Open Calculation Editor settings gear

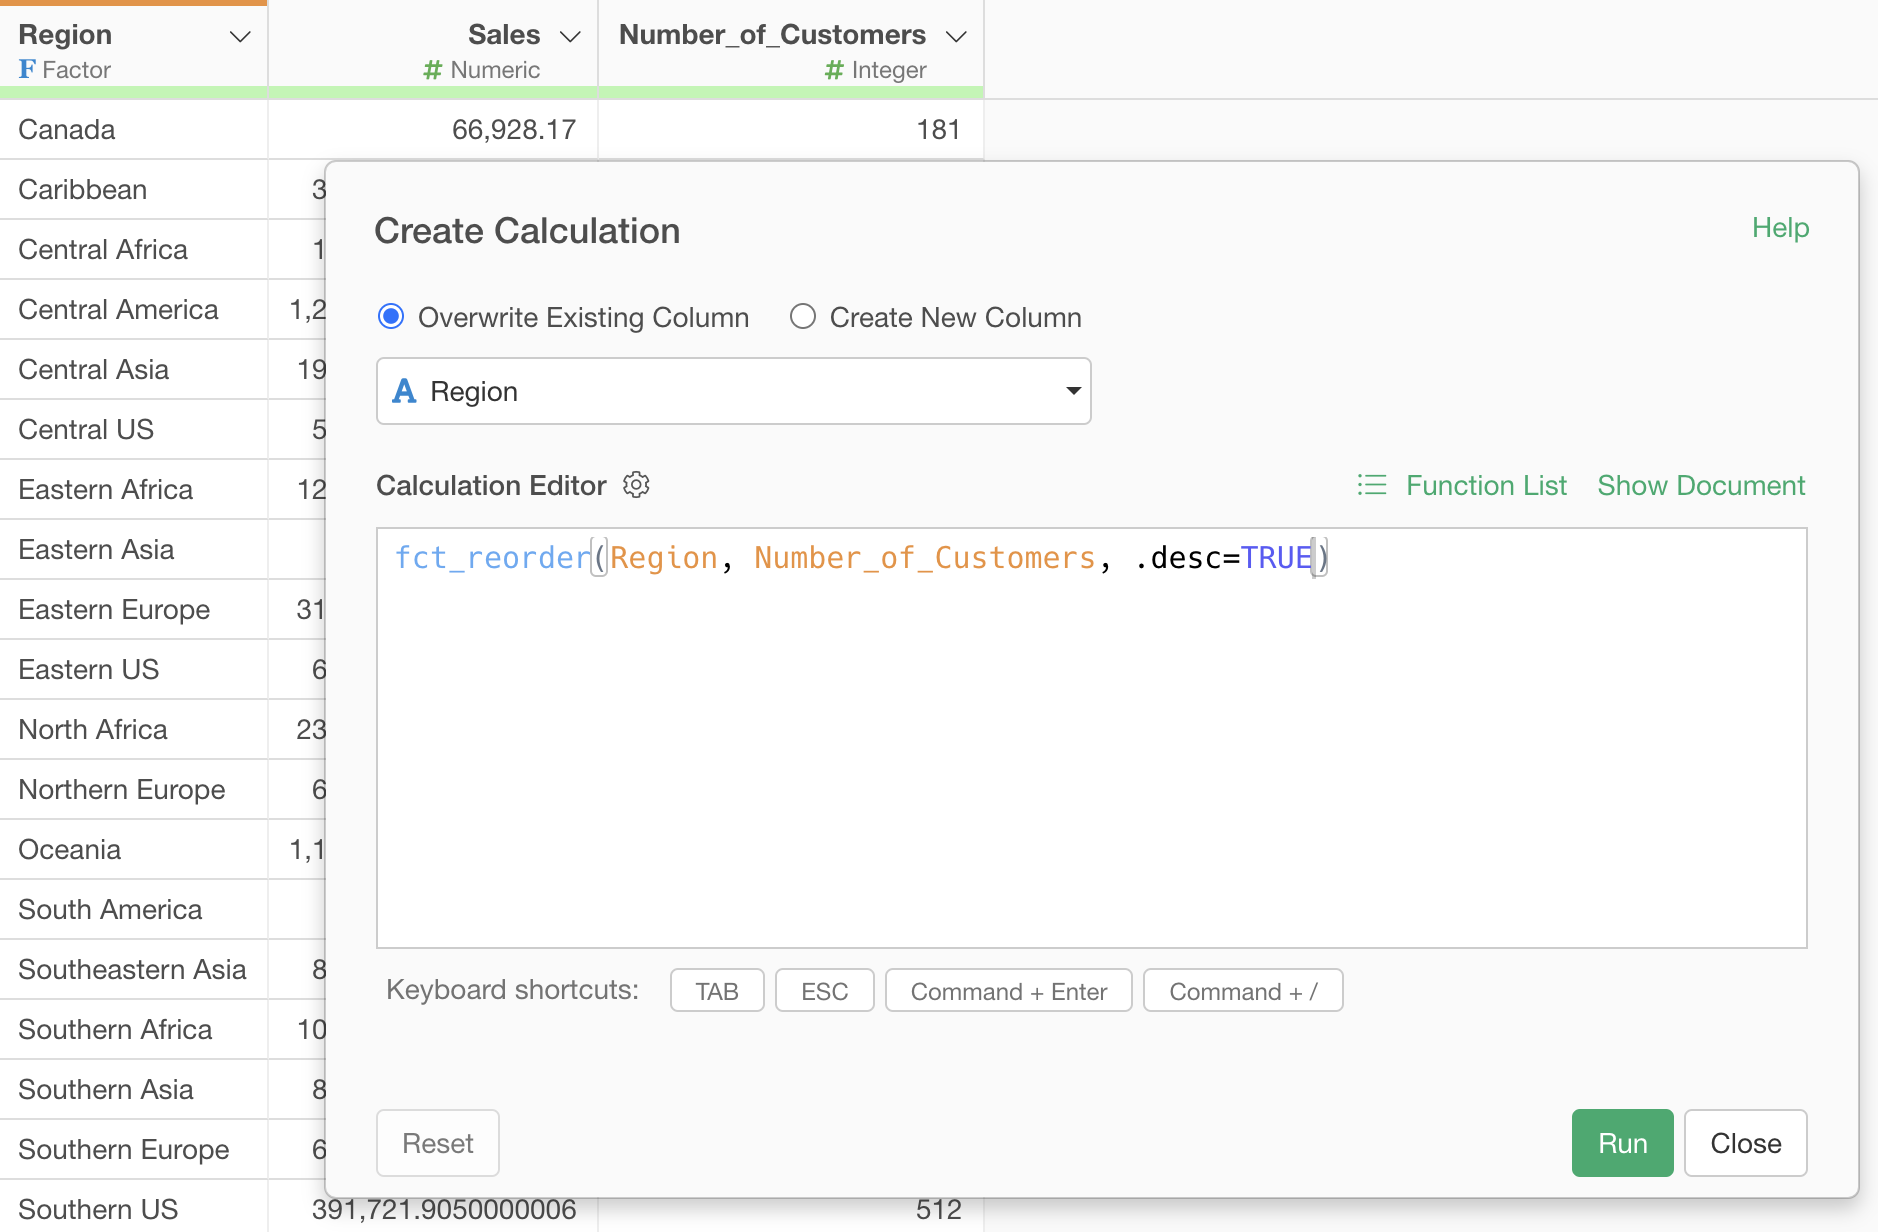[x=636, y=485]
